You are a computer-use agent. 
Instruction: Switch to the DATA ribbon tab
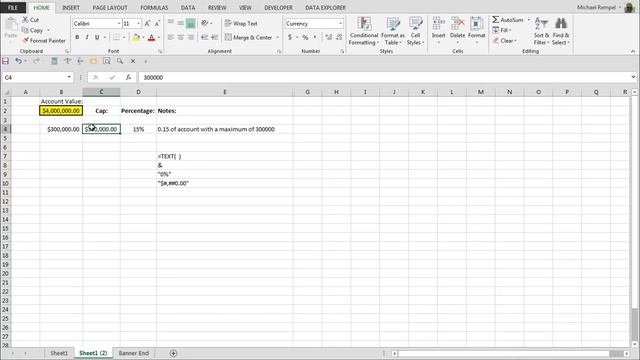click(x=188, y=8)
